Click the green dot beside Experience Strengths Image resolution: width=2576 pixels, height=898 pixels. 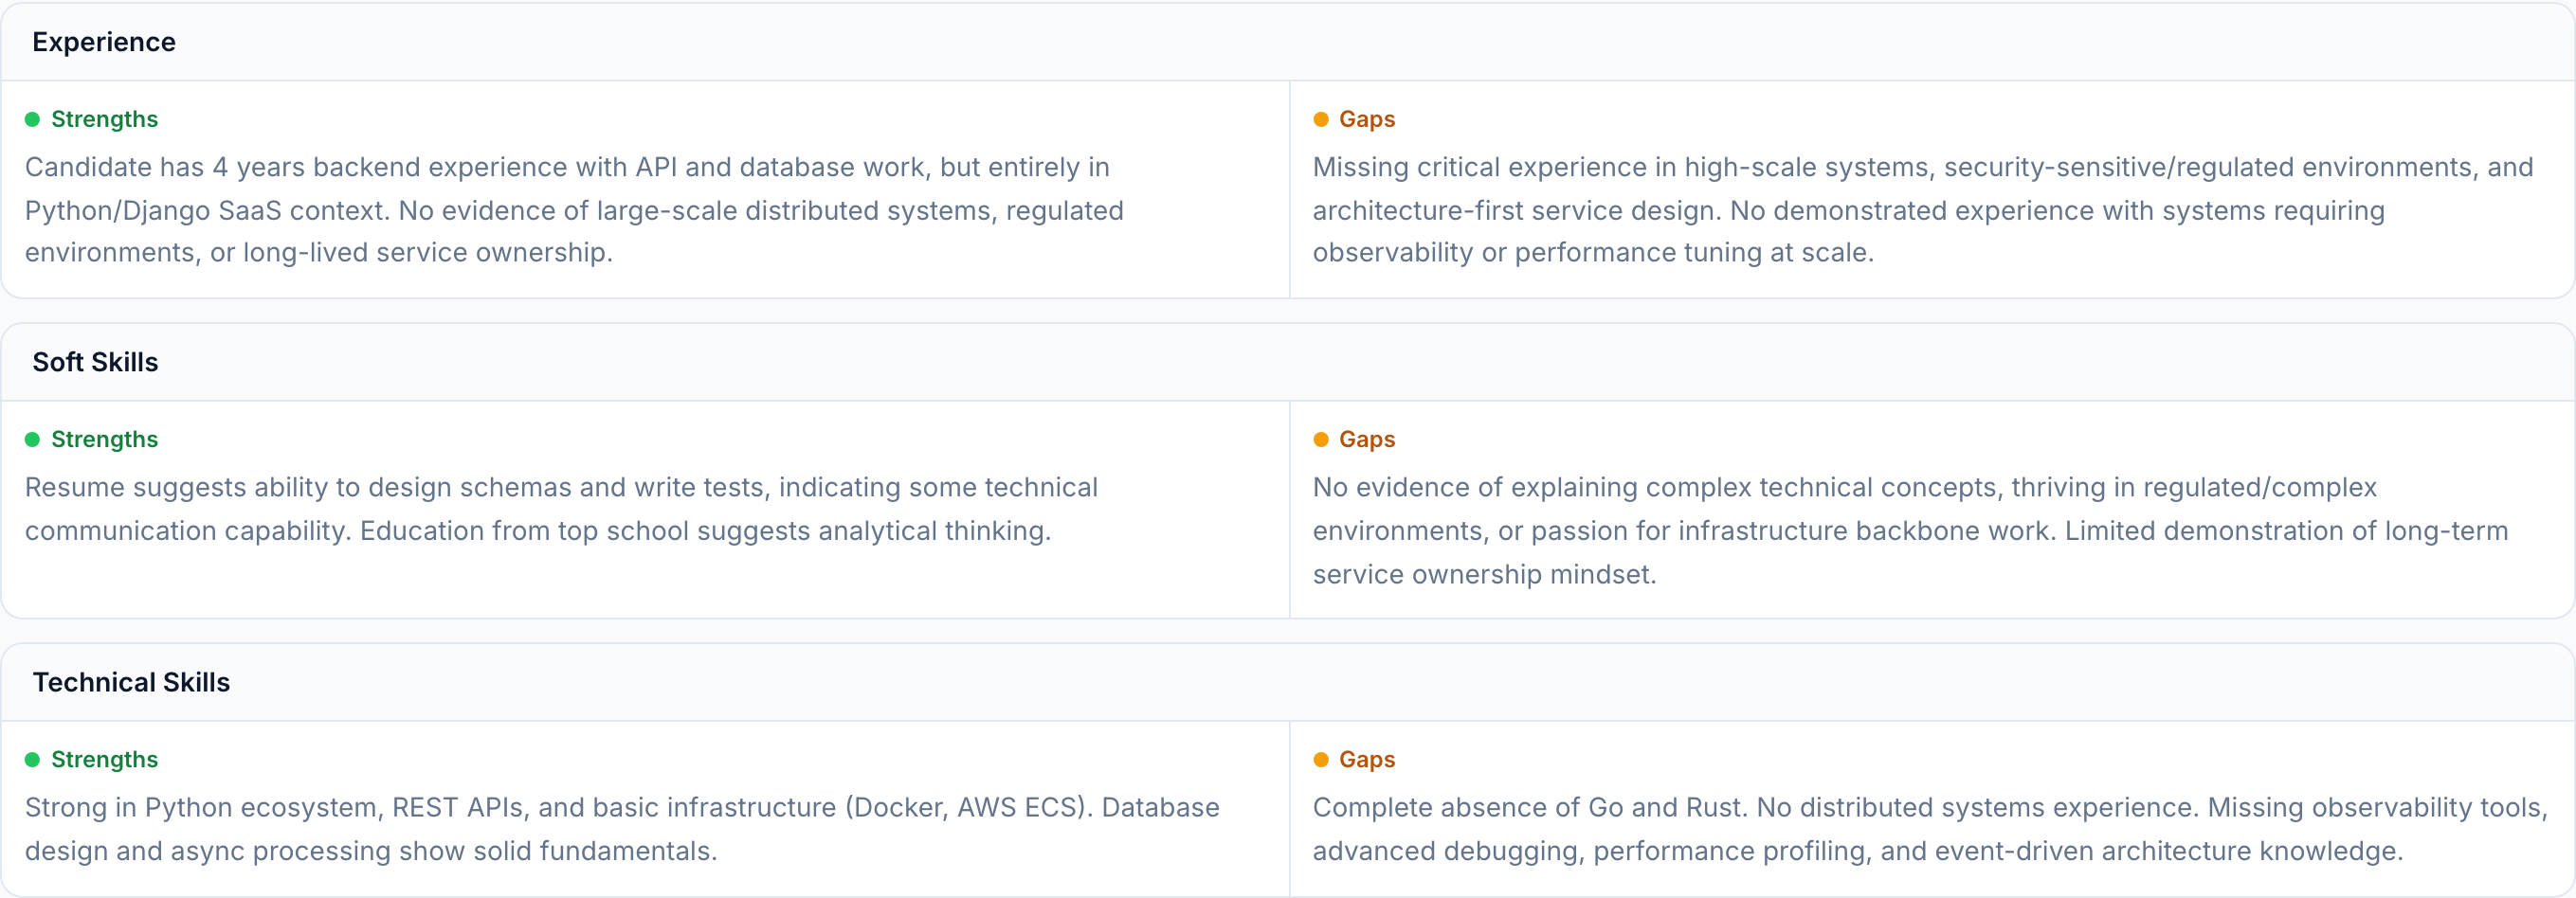pos(32,120)
